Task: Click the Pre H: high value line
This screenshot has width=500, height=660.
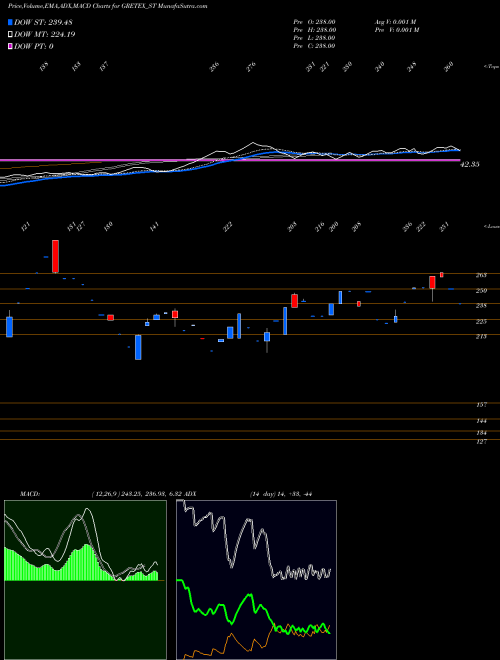Action: [x=314, y=30]
